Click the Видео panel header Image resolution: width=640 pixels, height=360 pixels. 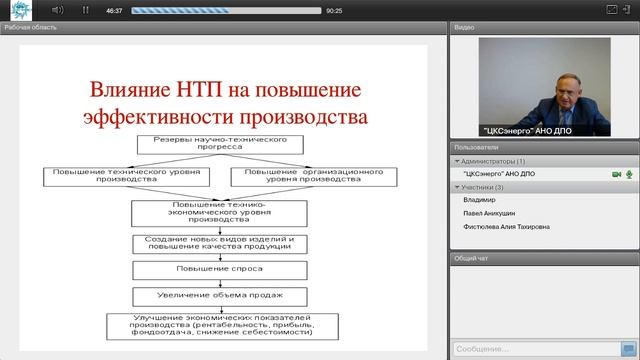click(544, 27)
